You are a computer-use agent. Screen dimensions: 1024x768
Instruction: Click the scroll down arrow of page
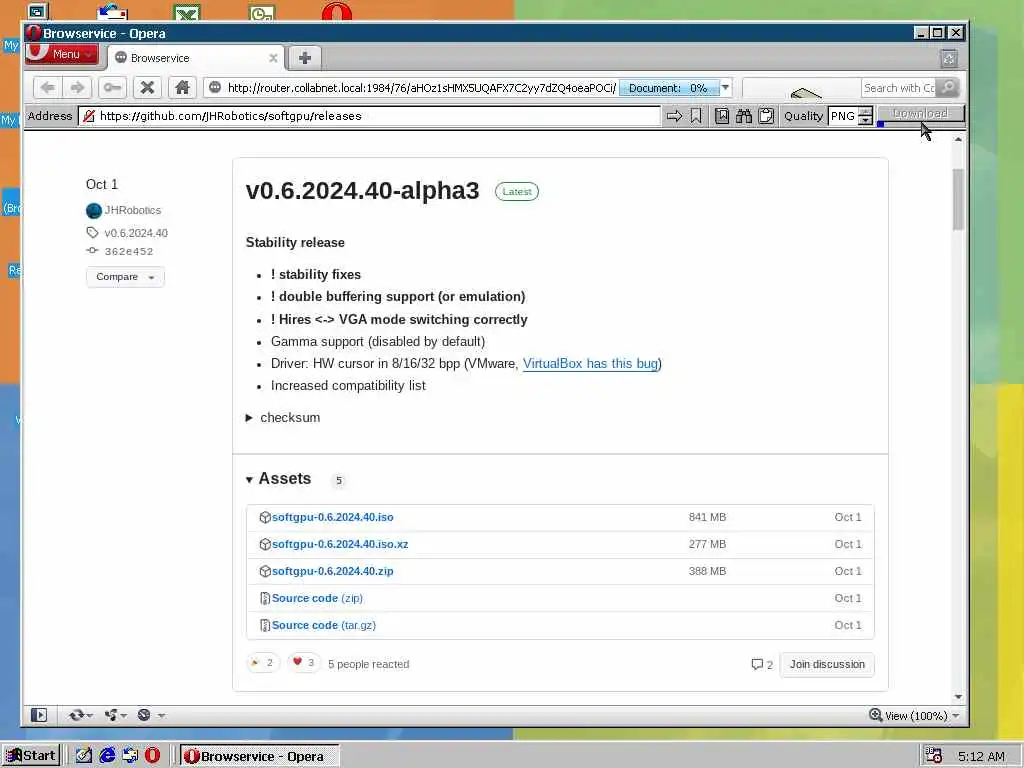pyautogui.click(x=957, y=697)
